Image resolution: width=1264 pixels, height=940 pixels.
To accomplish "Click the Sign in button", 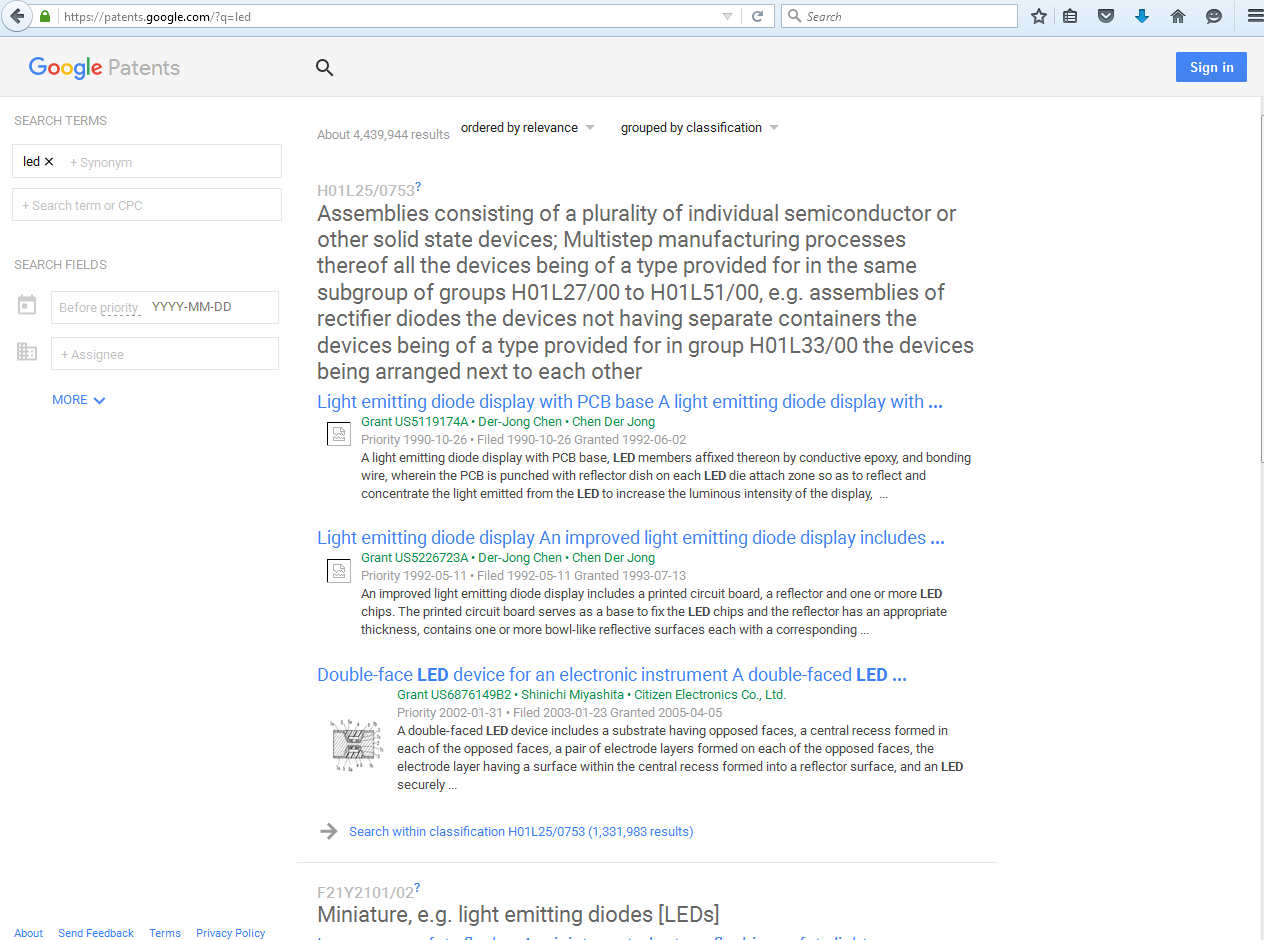I will [x=1211, y=67].
